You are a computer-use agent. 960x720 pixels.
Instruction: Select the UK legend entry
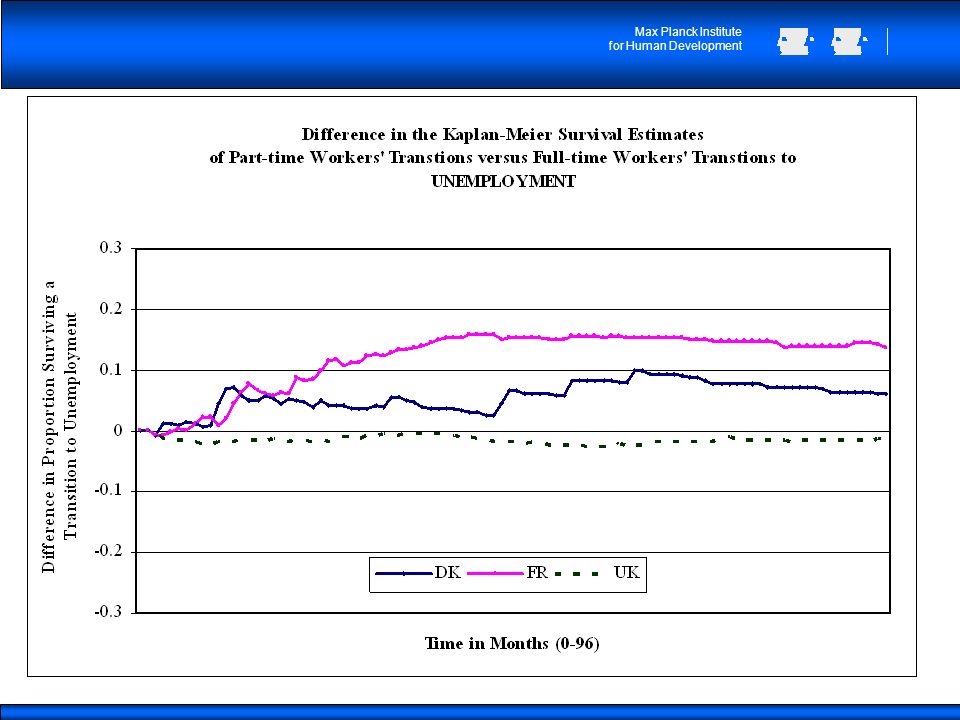(597, 573)
